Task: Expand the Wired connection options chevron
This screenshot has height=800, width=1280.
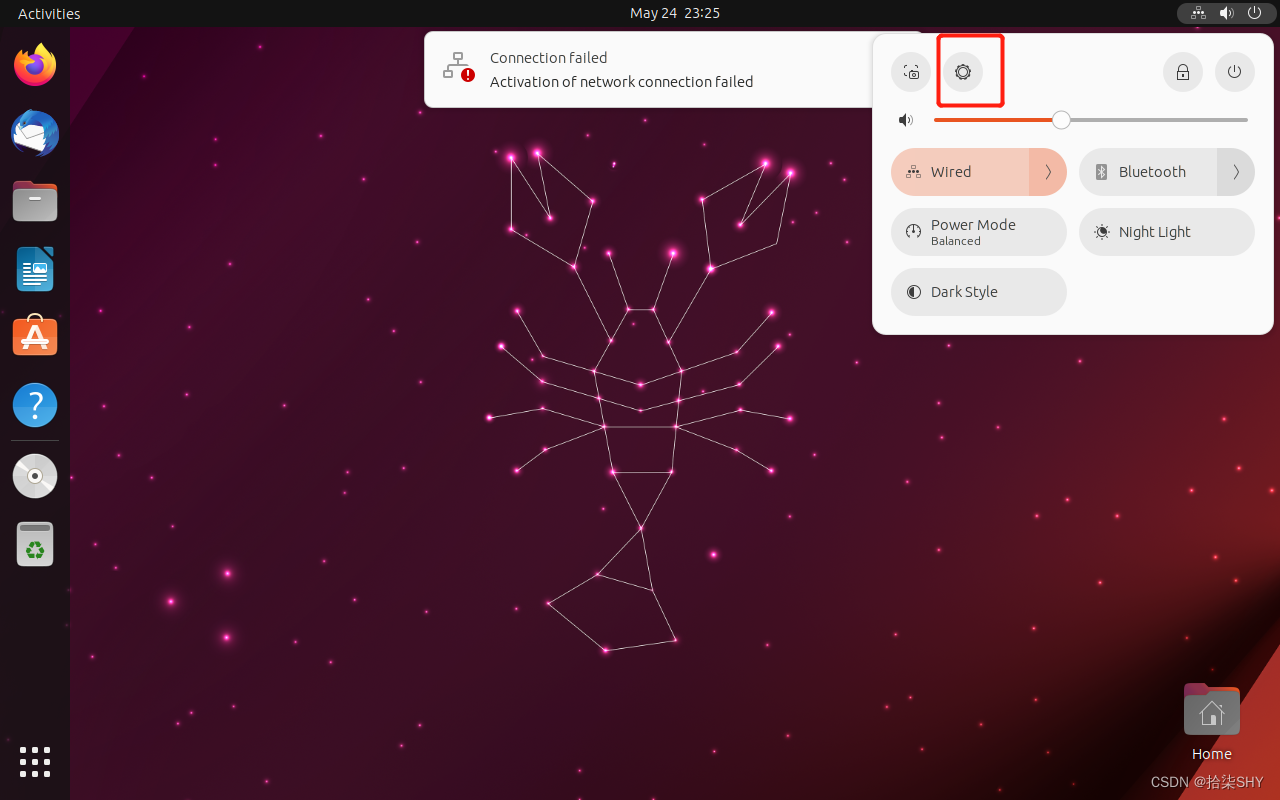Action: click(1048, 171)
